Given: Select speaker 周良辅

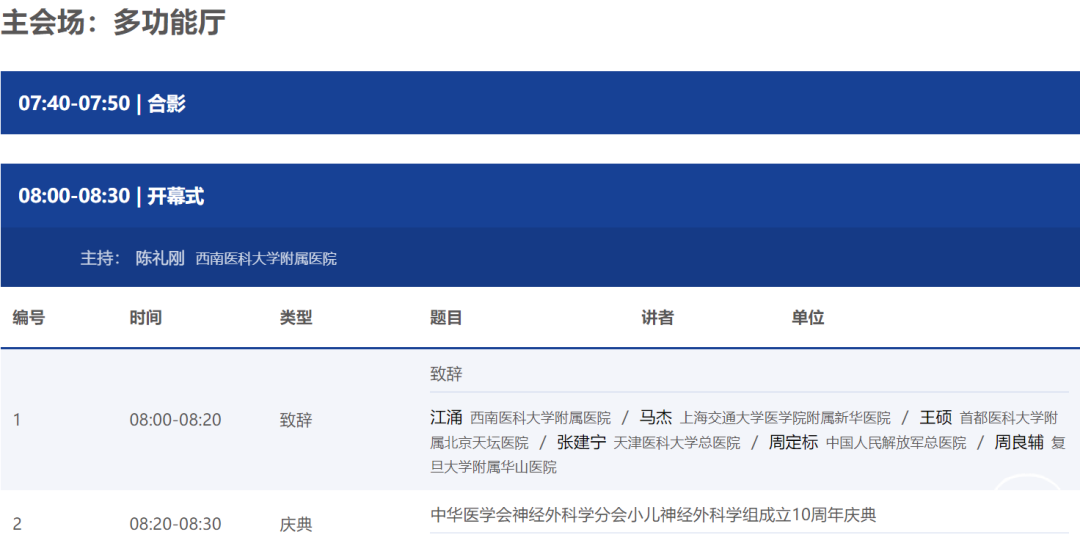Looking at the screenshot, I should pyautogui.click(x=1018, y=442).
